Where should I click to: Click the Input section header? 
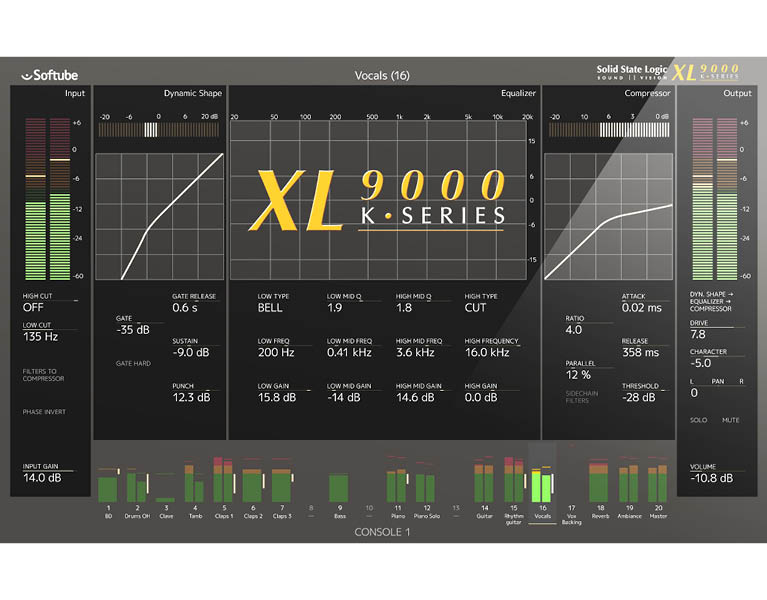coord(75,93)
